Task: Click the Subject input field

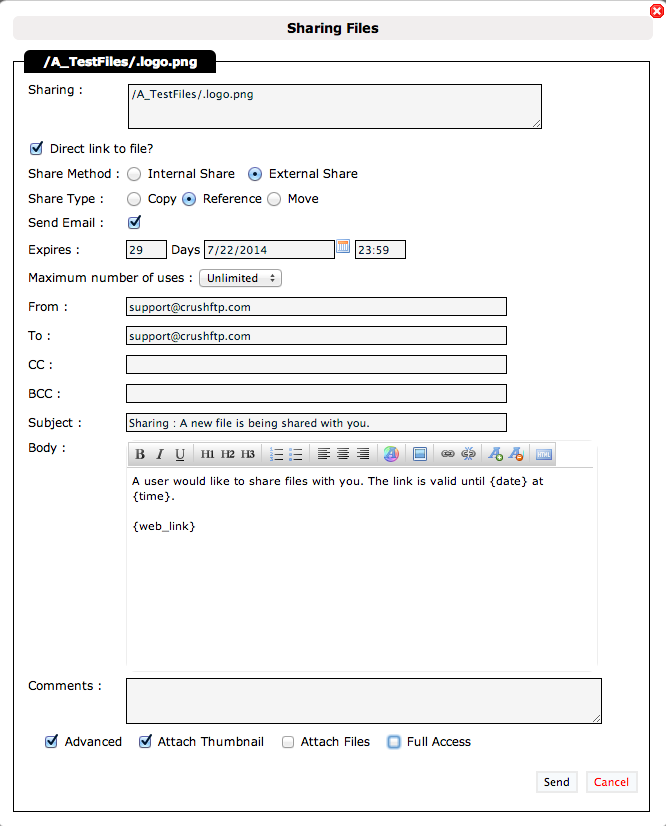Action: [x=316, y=422]
